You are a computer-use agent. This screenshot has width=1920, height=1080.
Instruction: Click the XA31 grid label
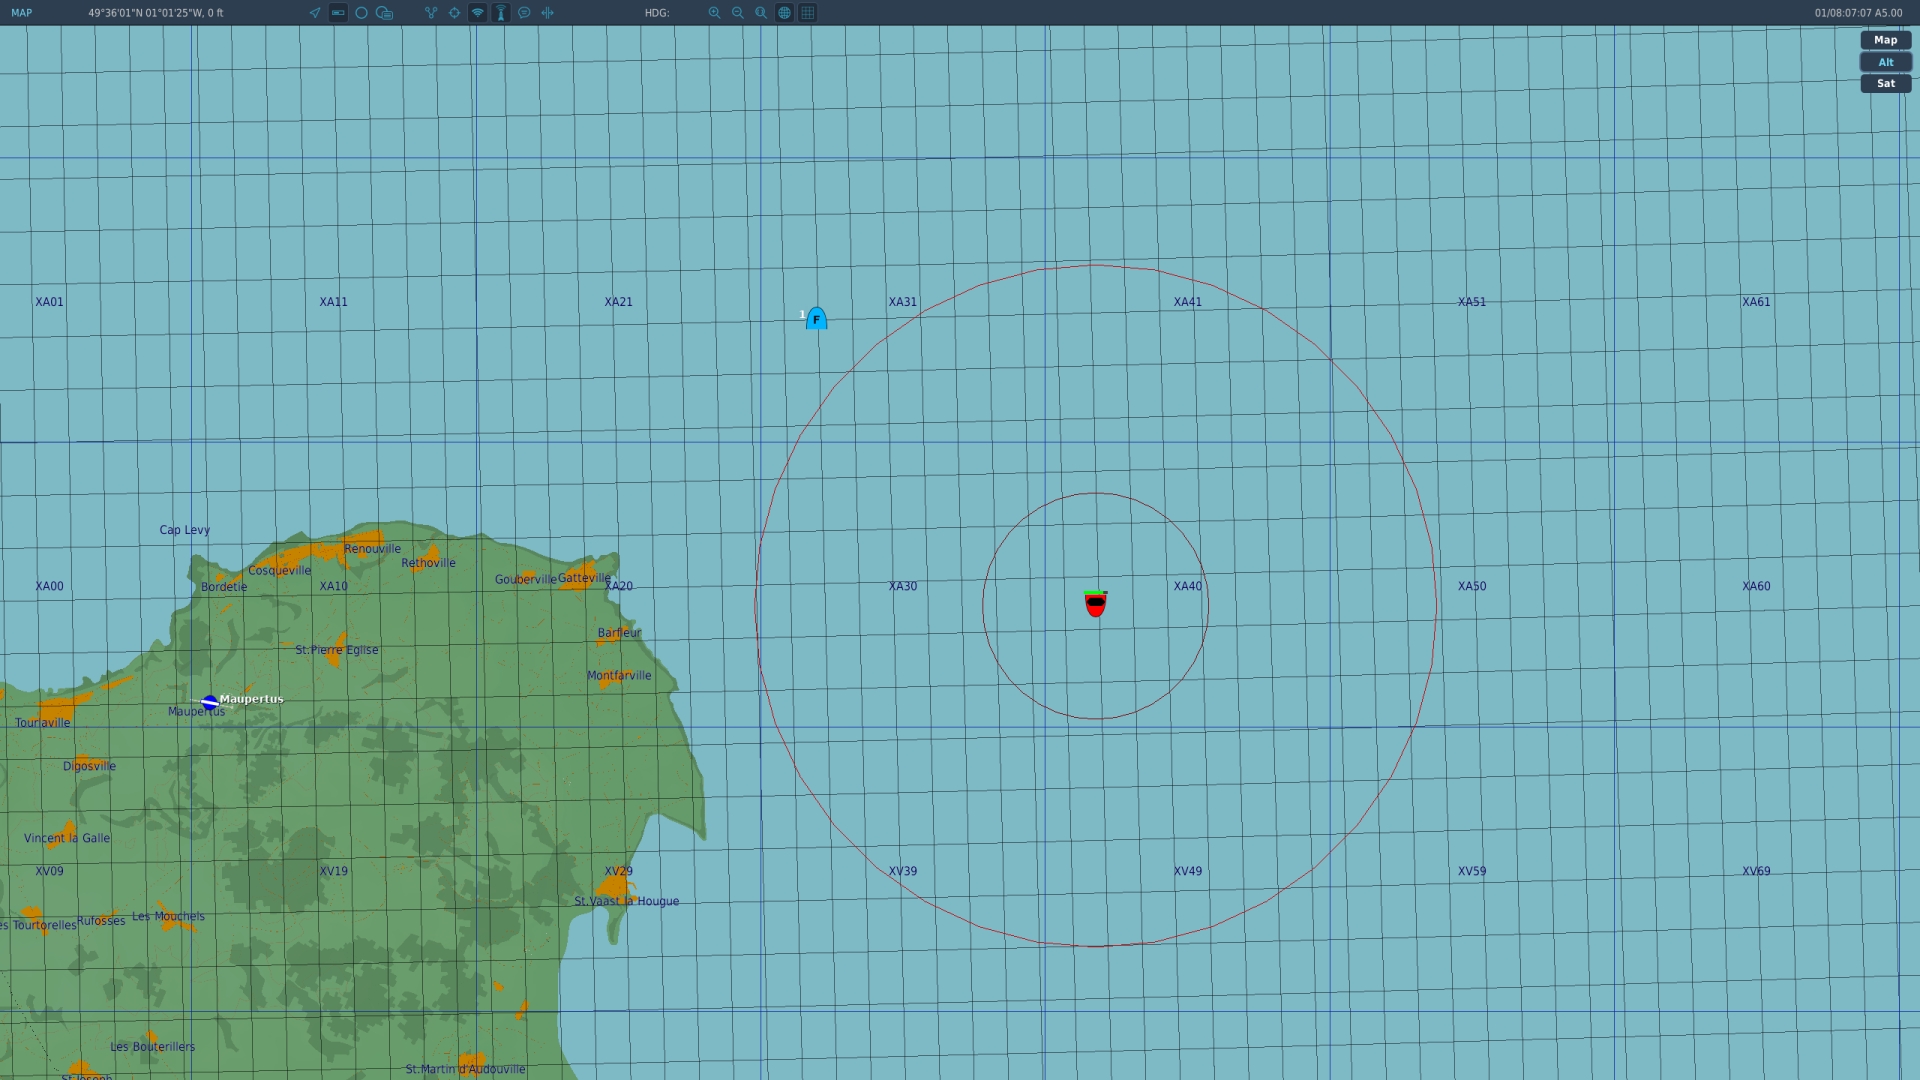click(x=903, y=302)
